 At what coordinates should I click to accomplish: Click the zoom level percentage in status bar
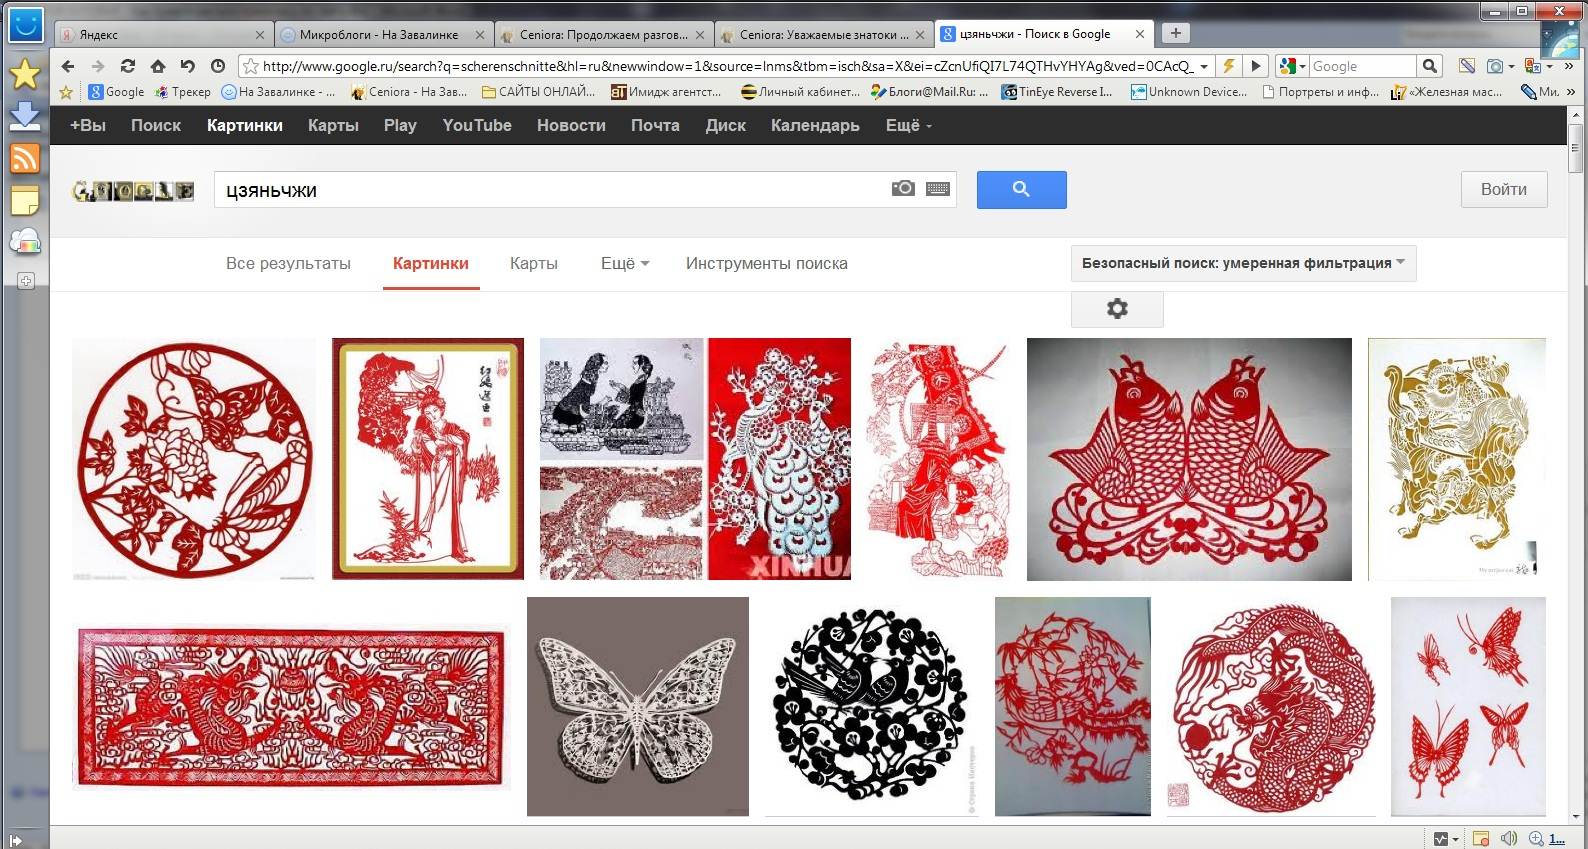point(1557,839)
